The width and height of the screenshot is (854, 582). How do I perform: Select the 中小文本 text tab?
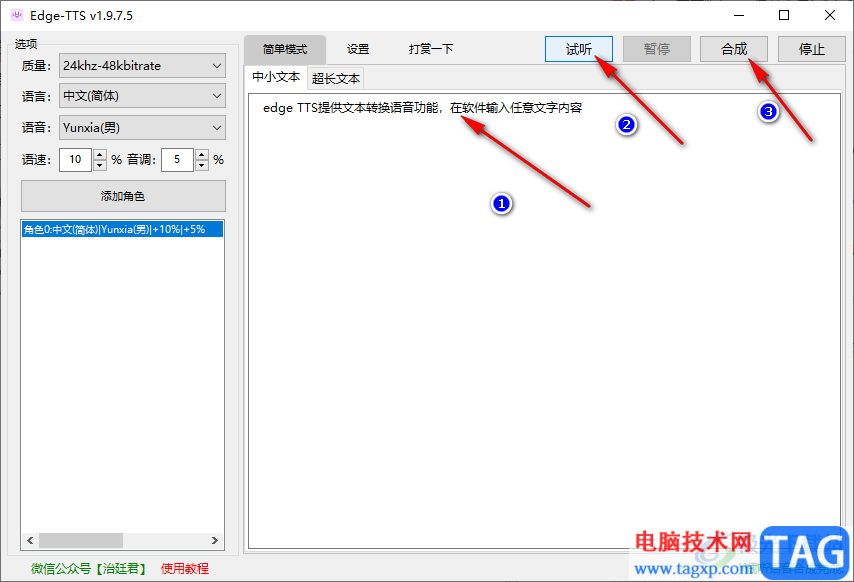[x=276, y=77]
